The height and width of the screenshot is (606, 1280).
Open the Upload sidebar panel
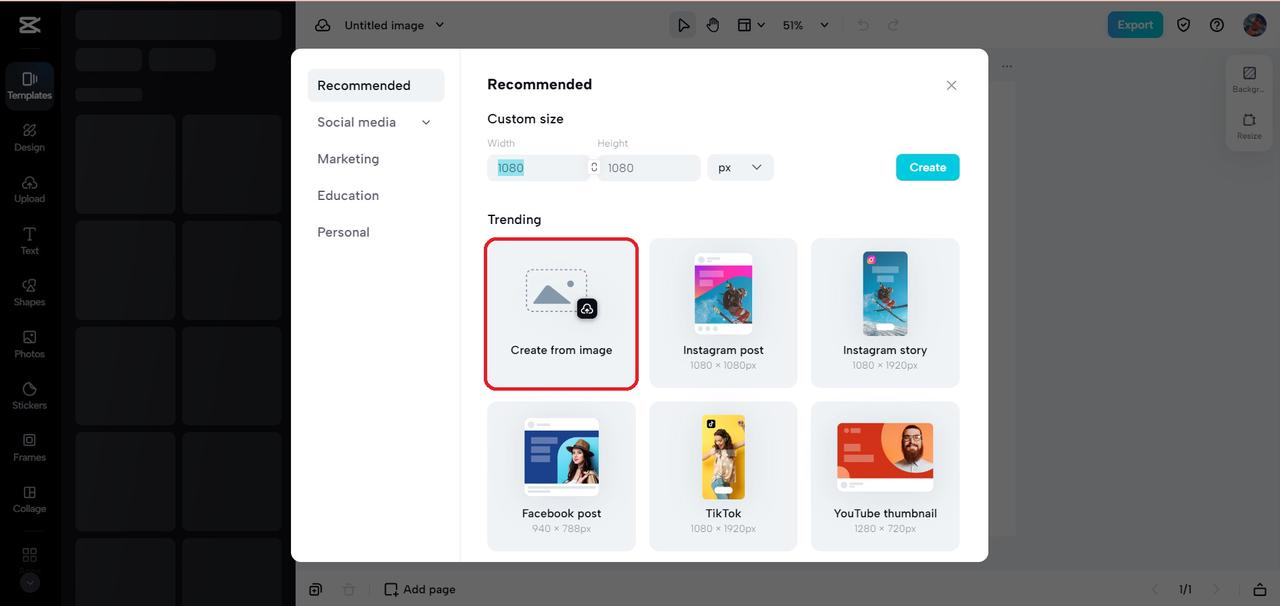pyautogui.click(x=29, y=189)
